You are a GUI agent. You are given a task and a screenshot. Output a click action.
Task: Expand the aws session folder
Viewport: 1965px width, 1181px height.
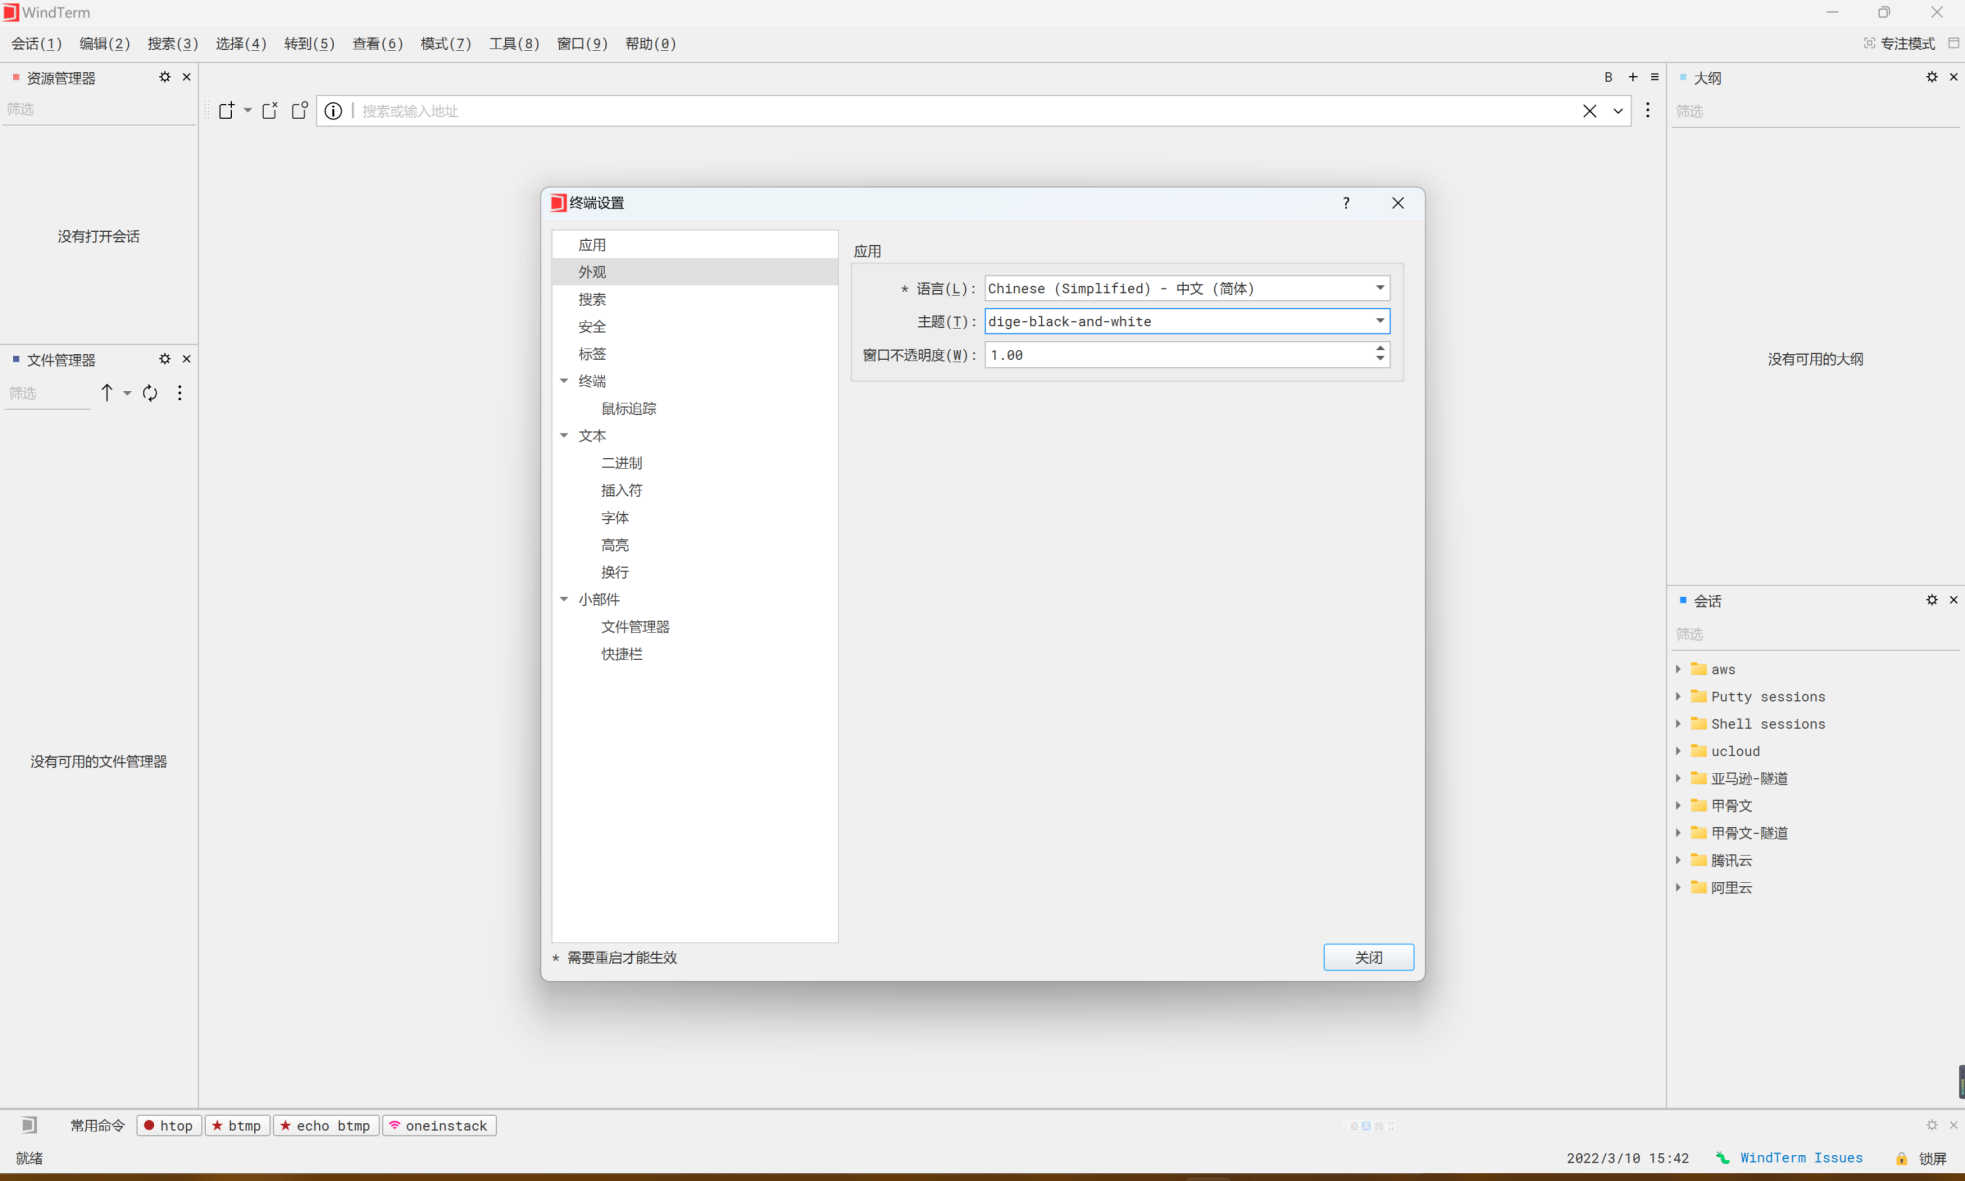[x=1678, y=669]
